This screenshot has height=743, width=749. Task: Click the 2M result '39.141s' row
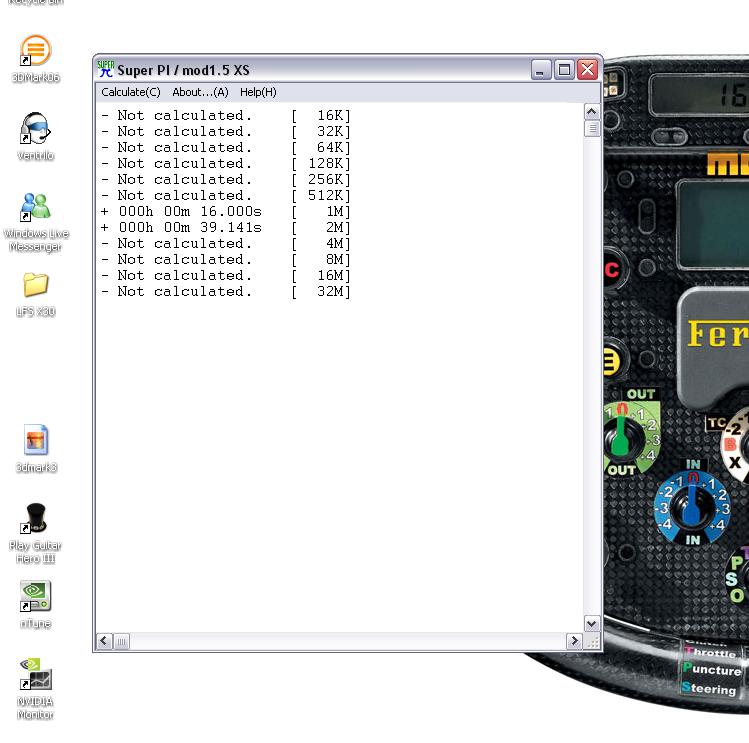[x=226, y=227]
